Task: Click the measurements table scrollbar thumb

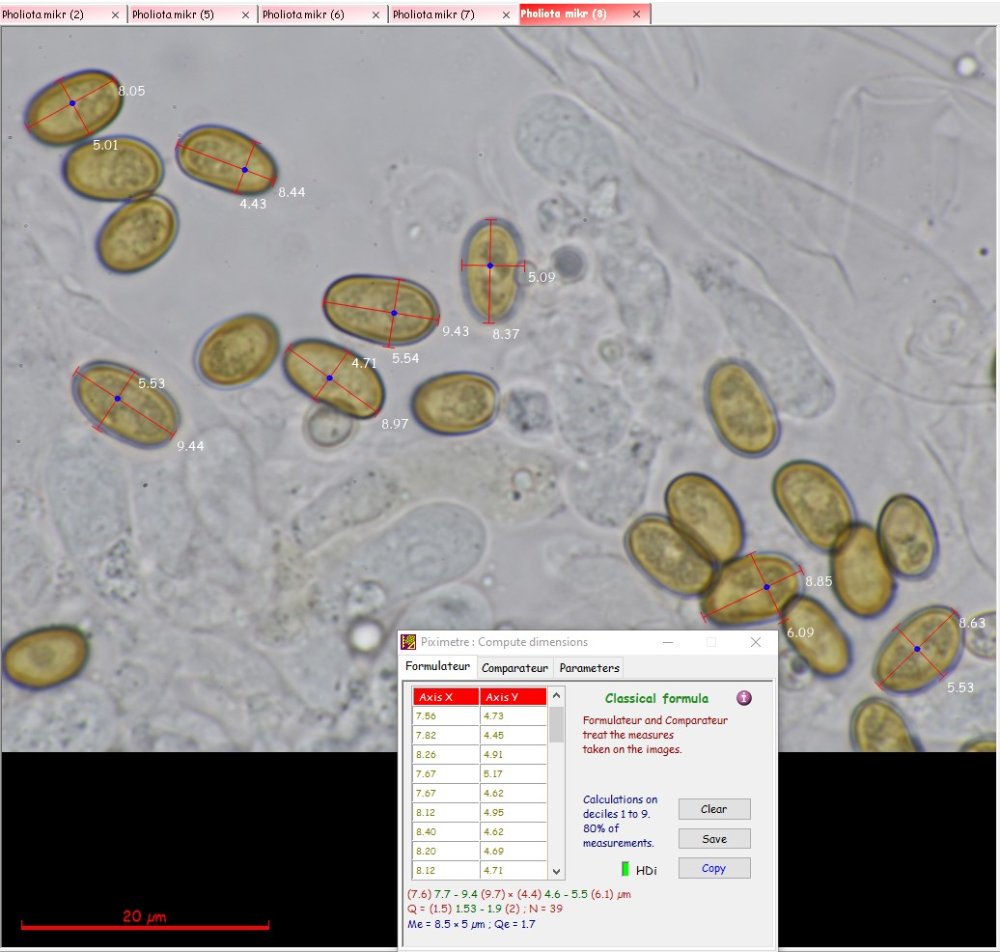Action: point(556,725)
